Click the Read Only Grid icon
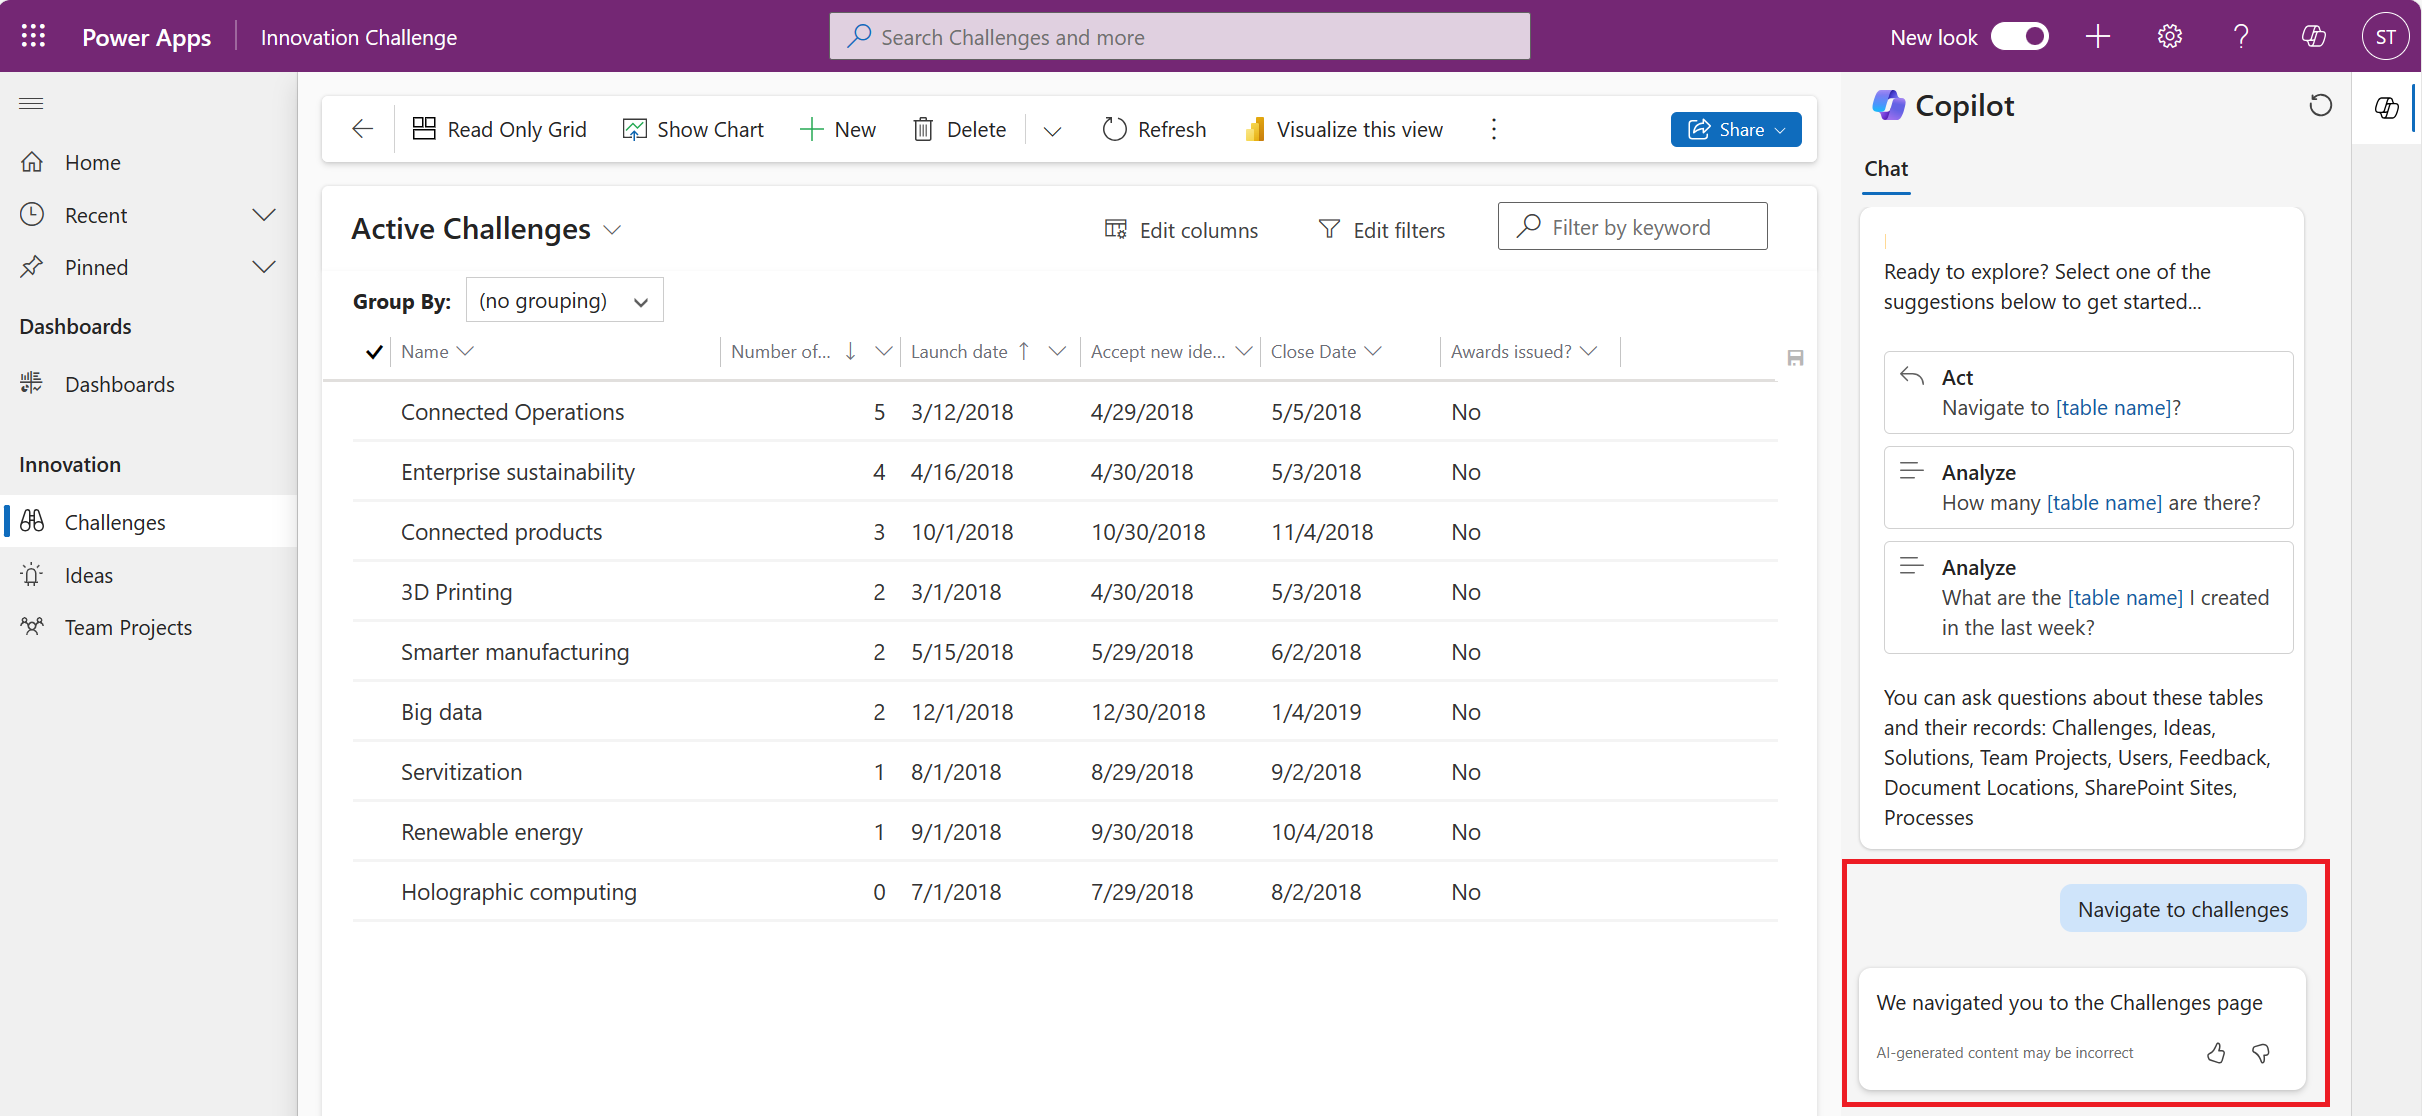 coord(423,128)
